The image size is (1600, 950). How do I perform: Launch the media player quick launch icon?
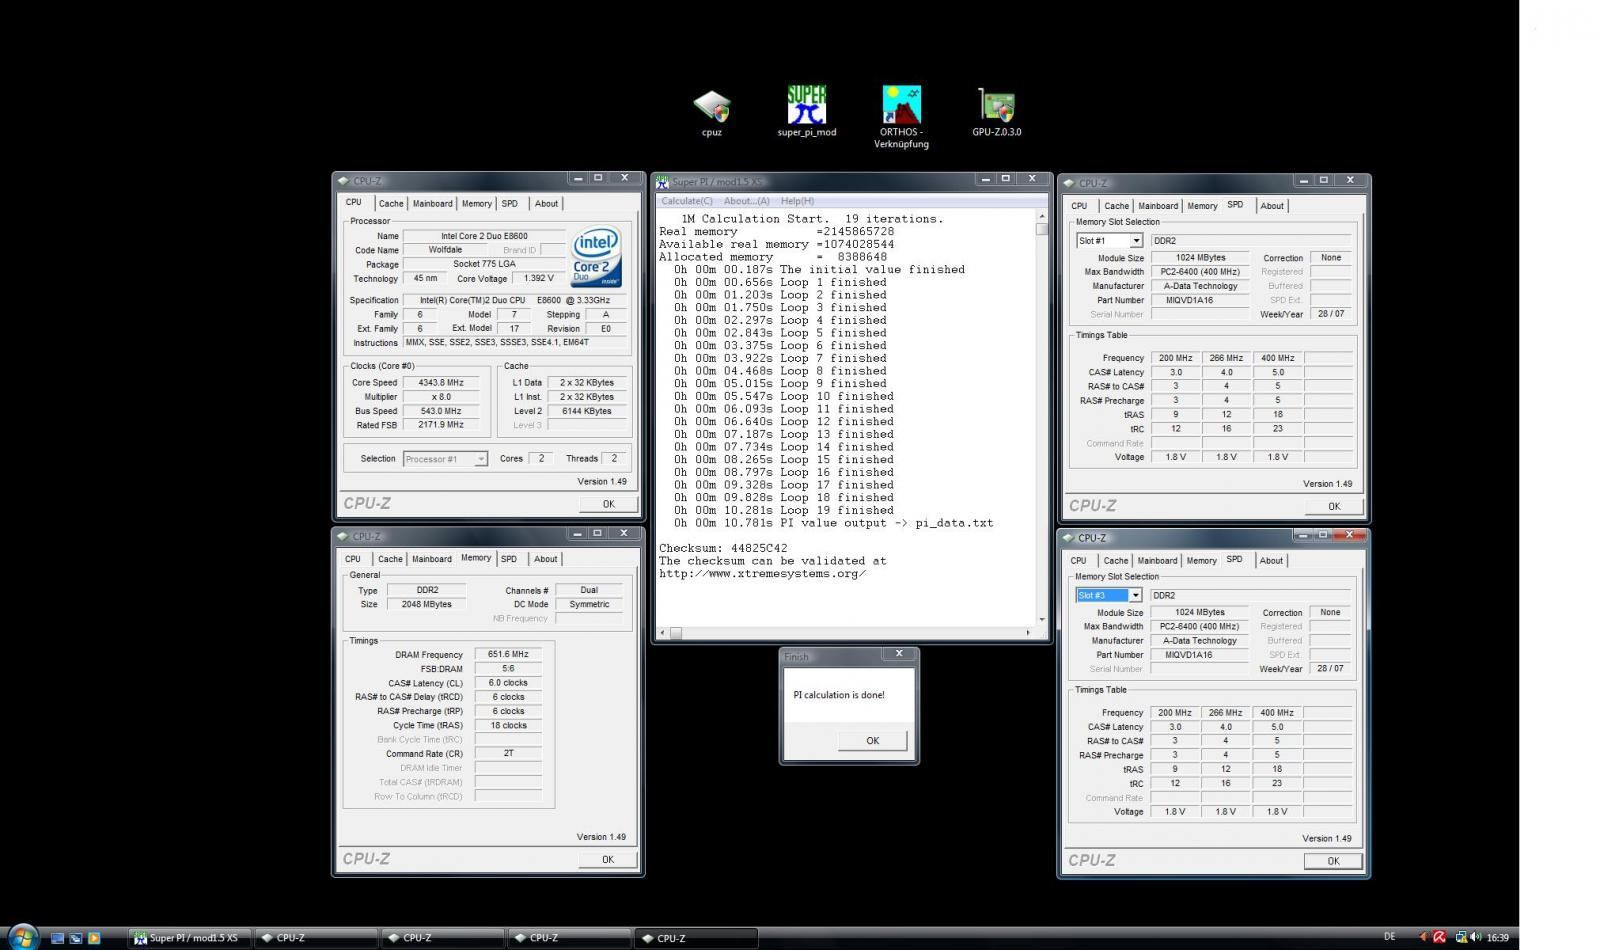pyautogui.click(x=94, y=938)
